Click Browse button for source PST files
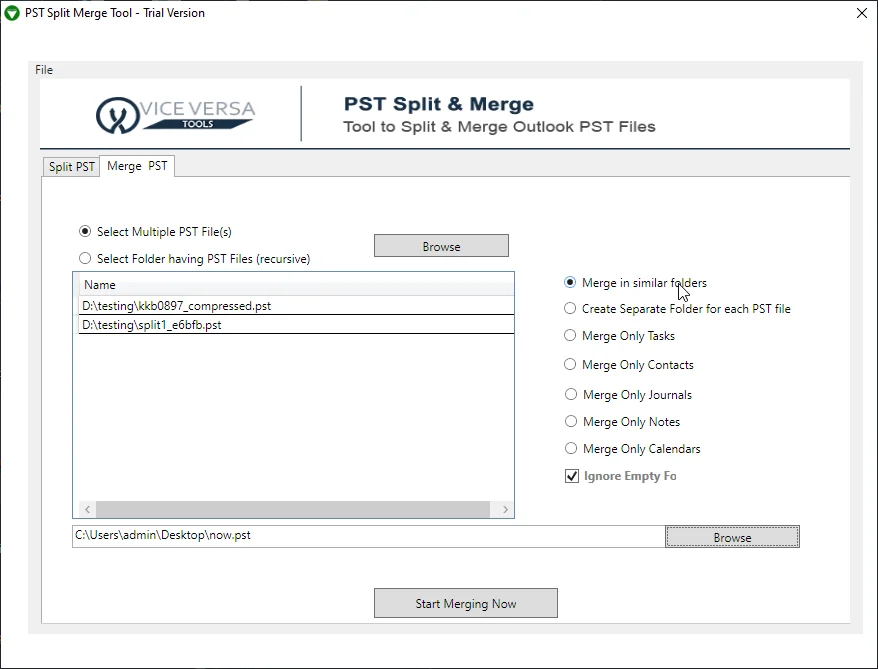Screen dimensions: 878x669 pos(441,246)
